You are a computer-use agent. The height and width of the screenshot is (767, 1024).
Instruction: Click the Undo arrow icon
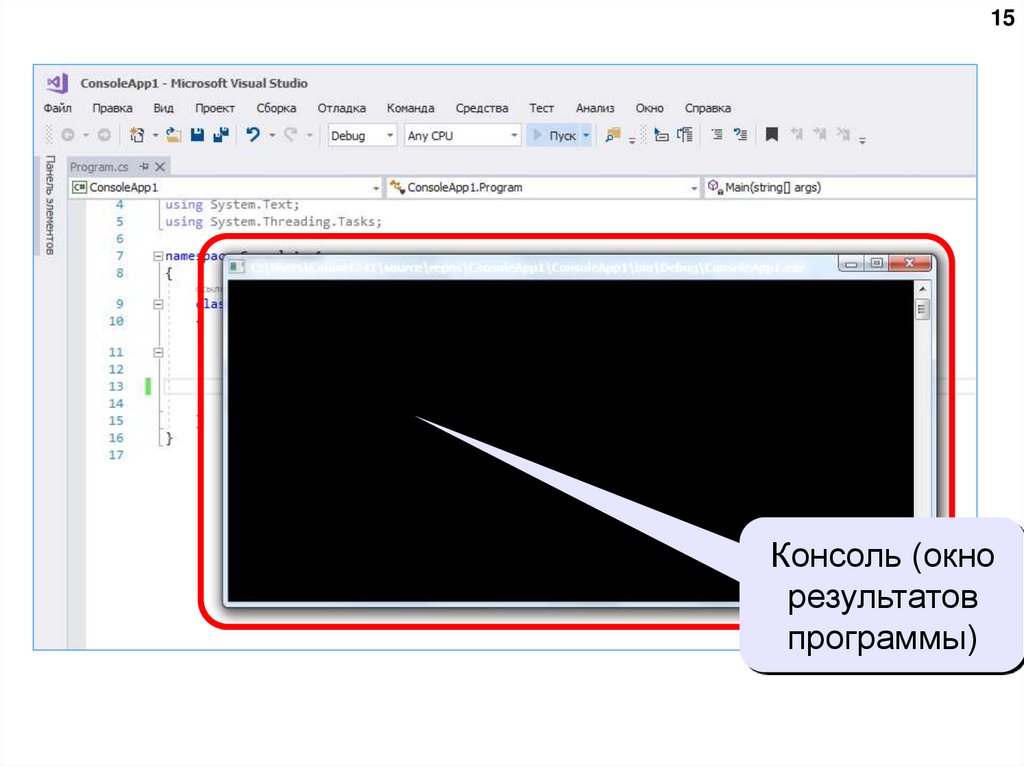point(253,135)
